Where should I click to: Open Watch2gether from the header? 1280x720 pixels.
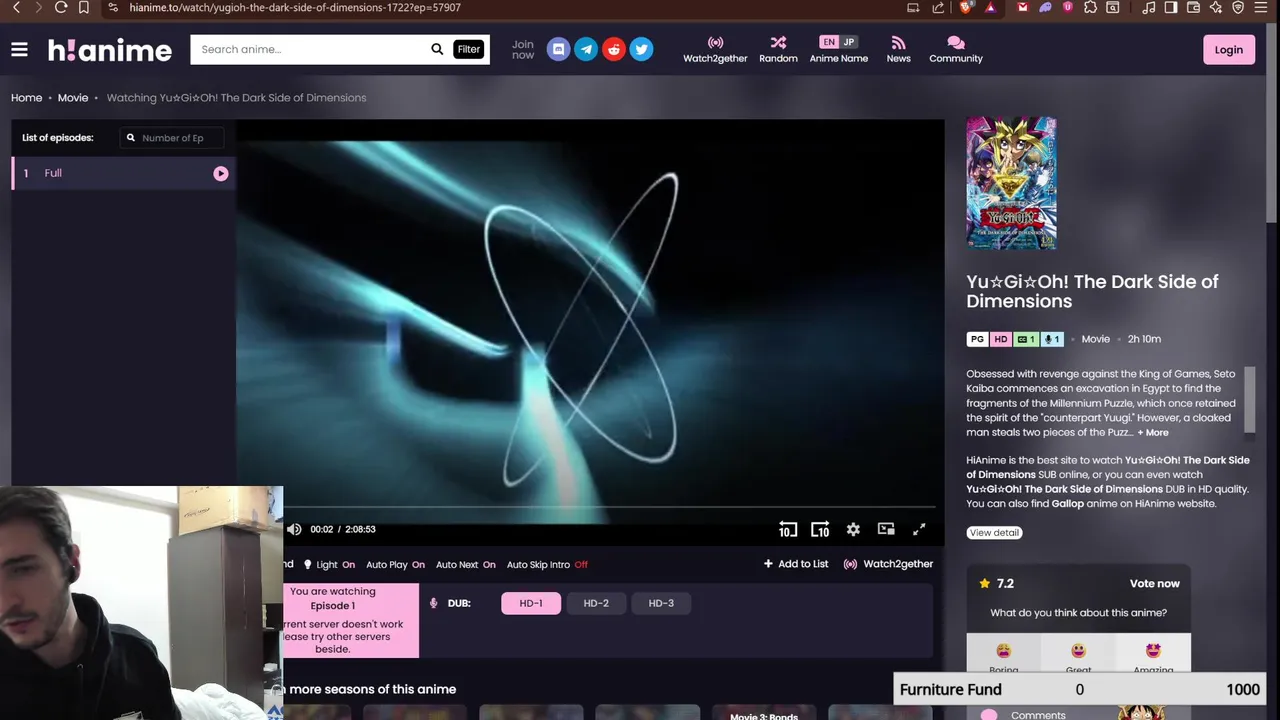[715, 49]
